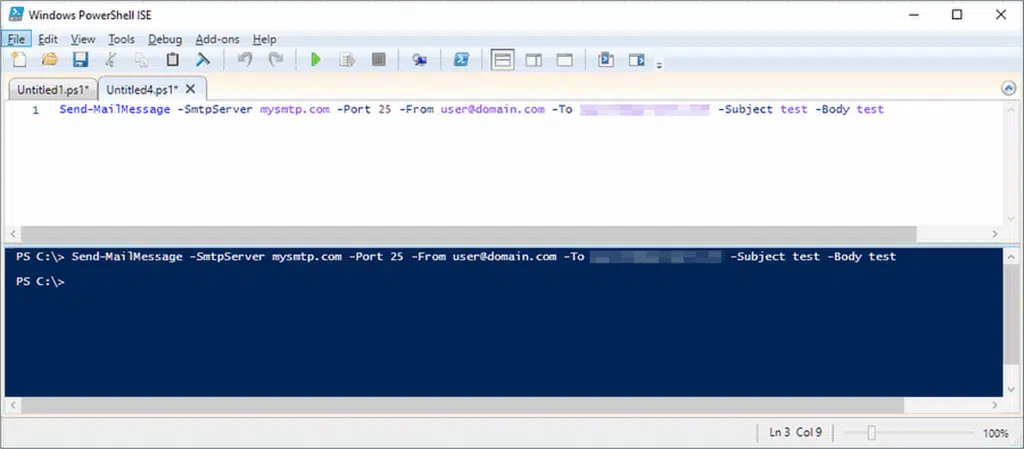Image resolution: width=1024 pixels, height=449 pixels.
Task: Open a script with the folder icon
Action: [50, 60]
